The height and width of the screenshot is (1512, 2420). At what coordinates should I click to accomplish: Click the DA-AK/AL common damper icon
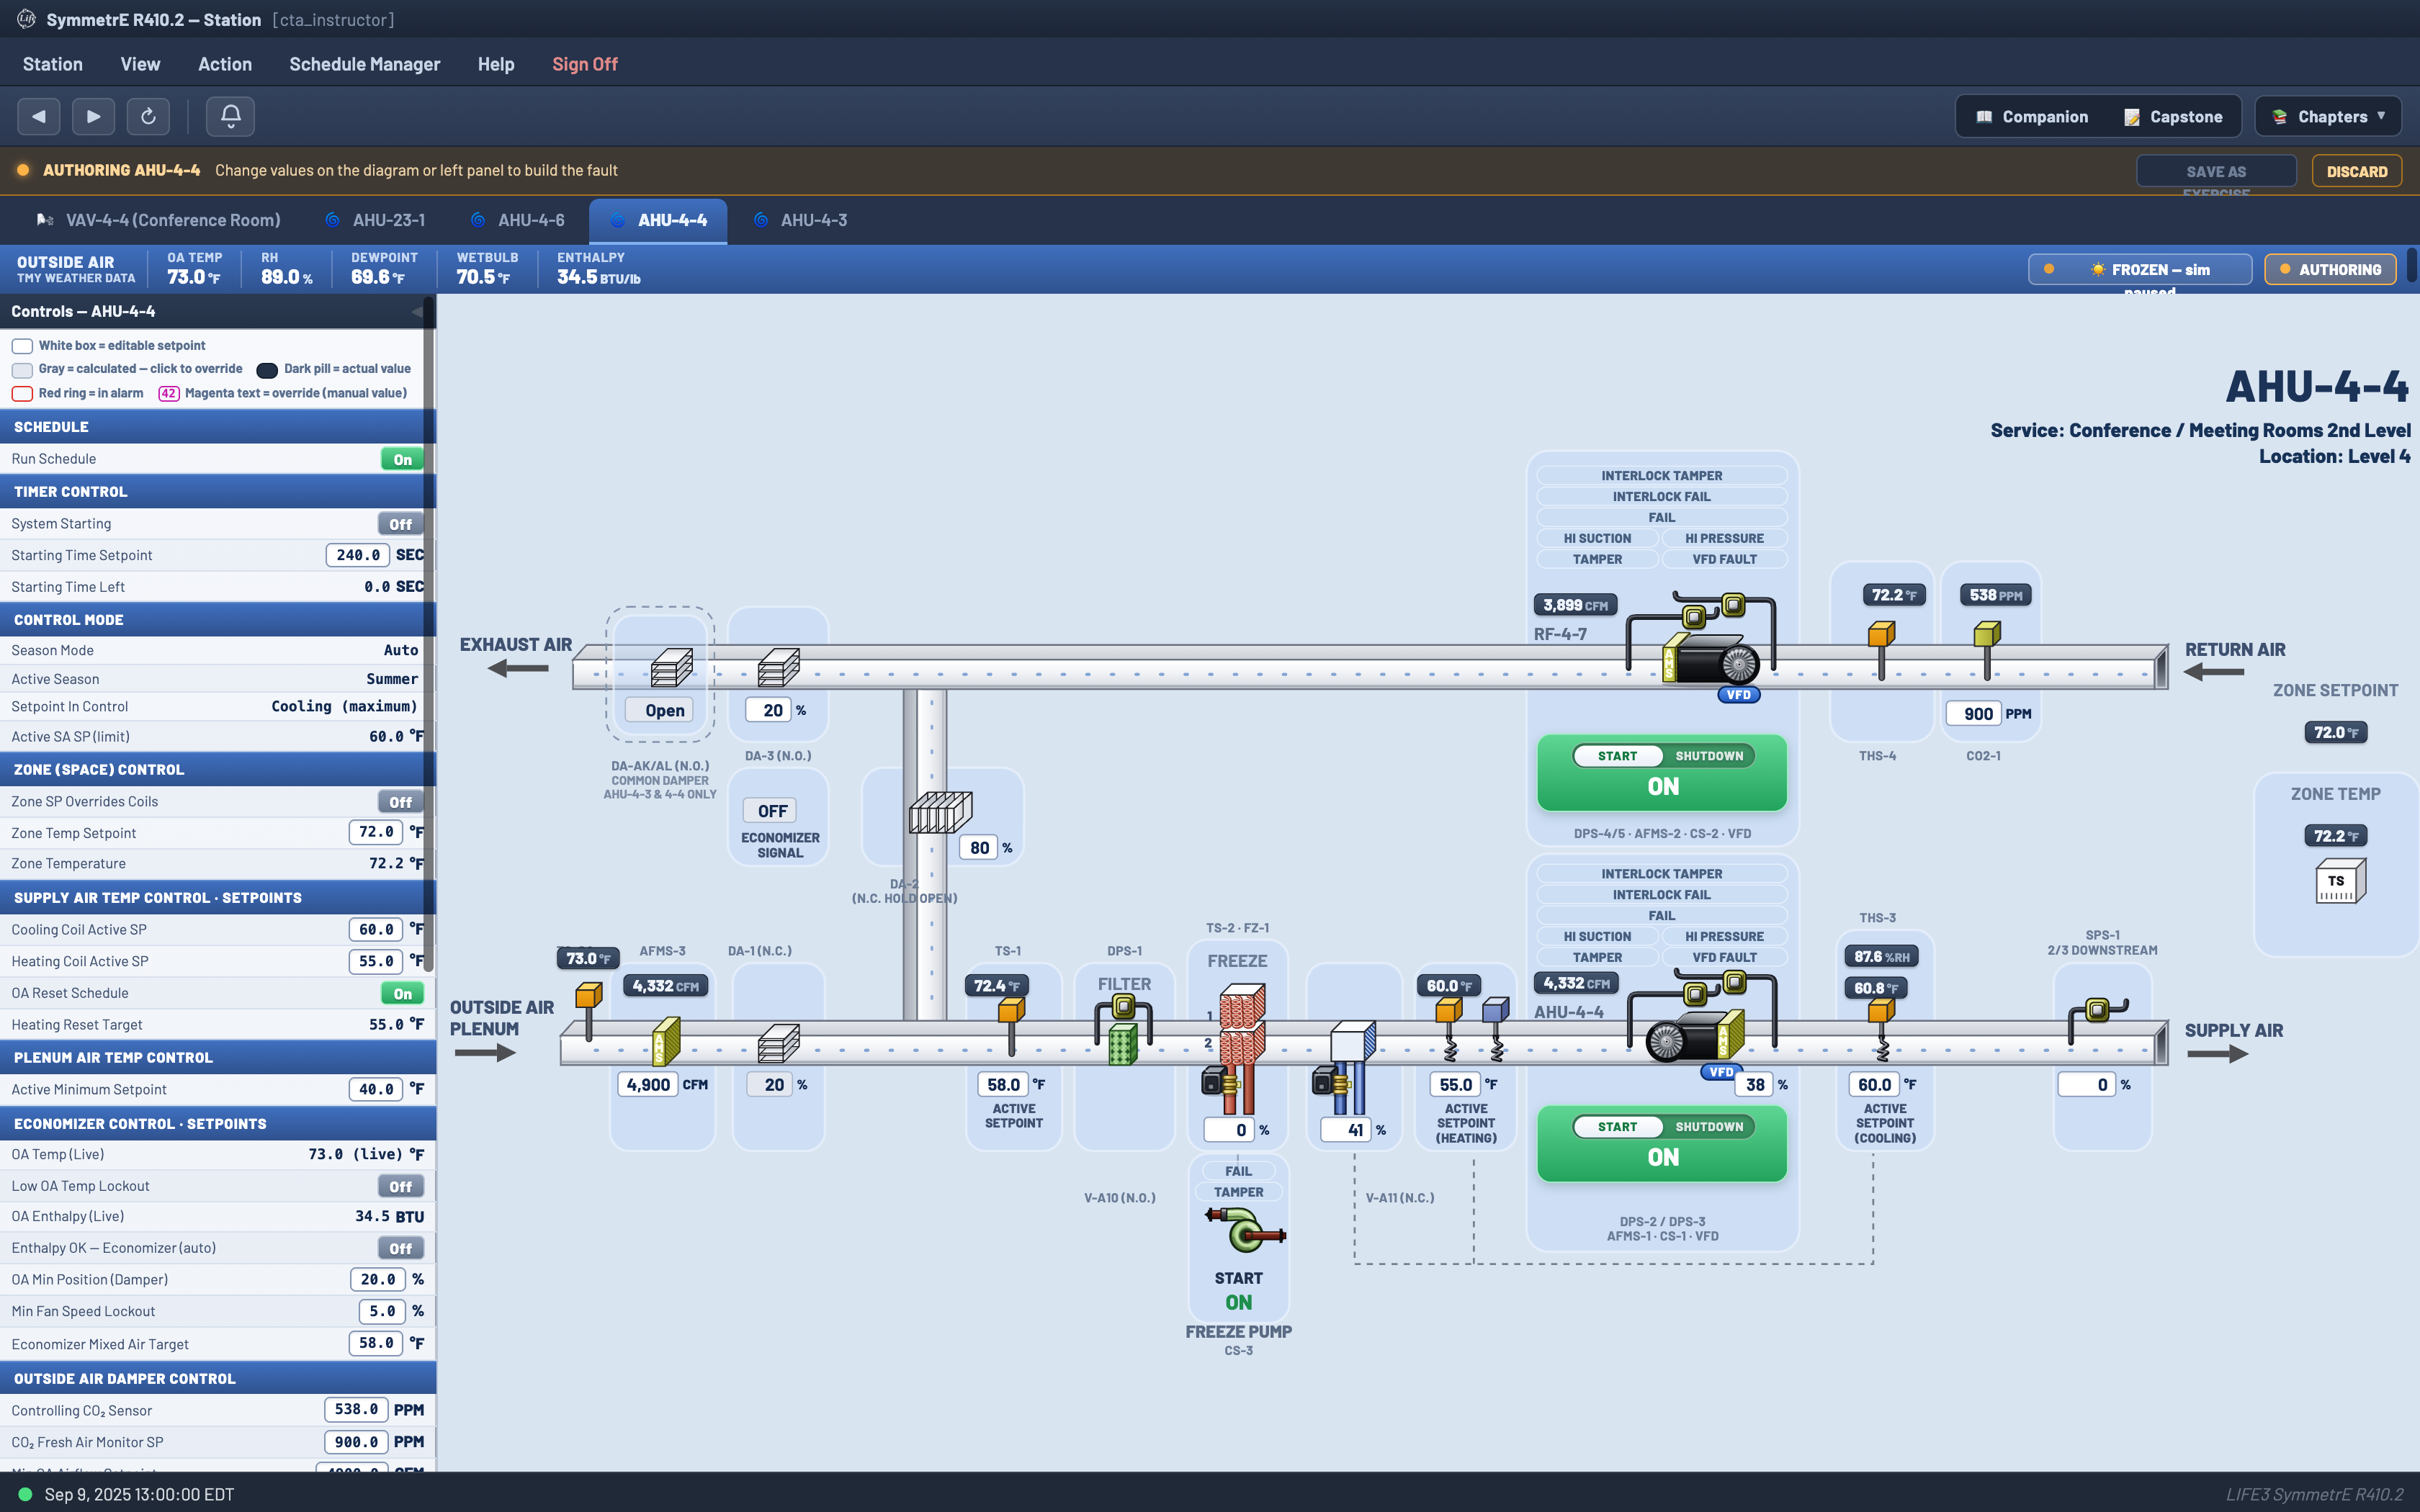click(x=671, y=668)
